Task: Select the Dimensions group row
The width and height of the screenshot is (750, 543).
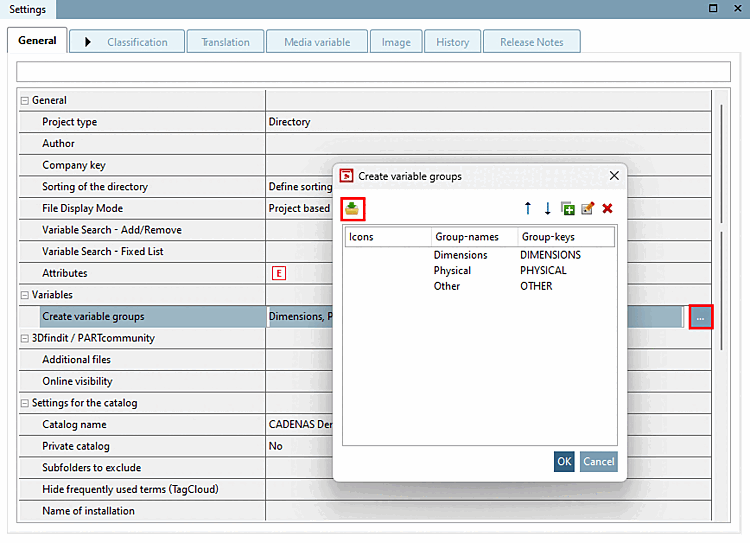Action: point(480,255)
